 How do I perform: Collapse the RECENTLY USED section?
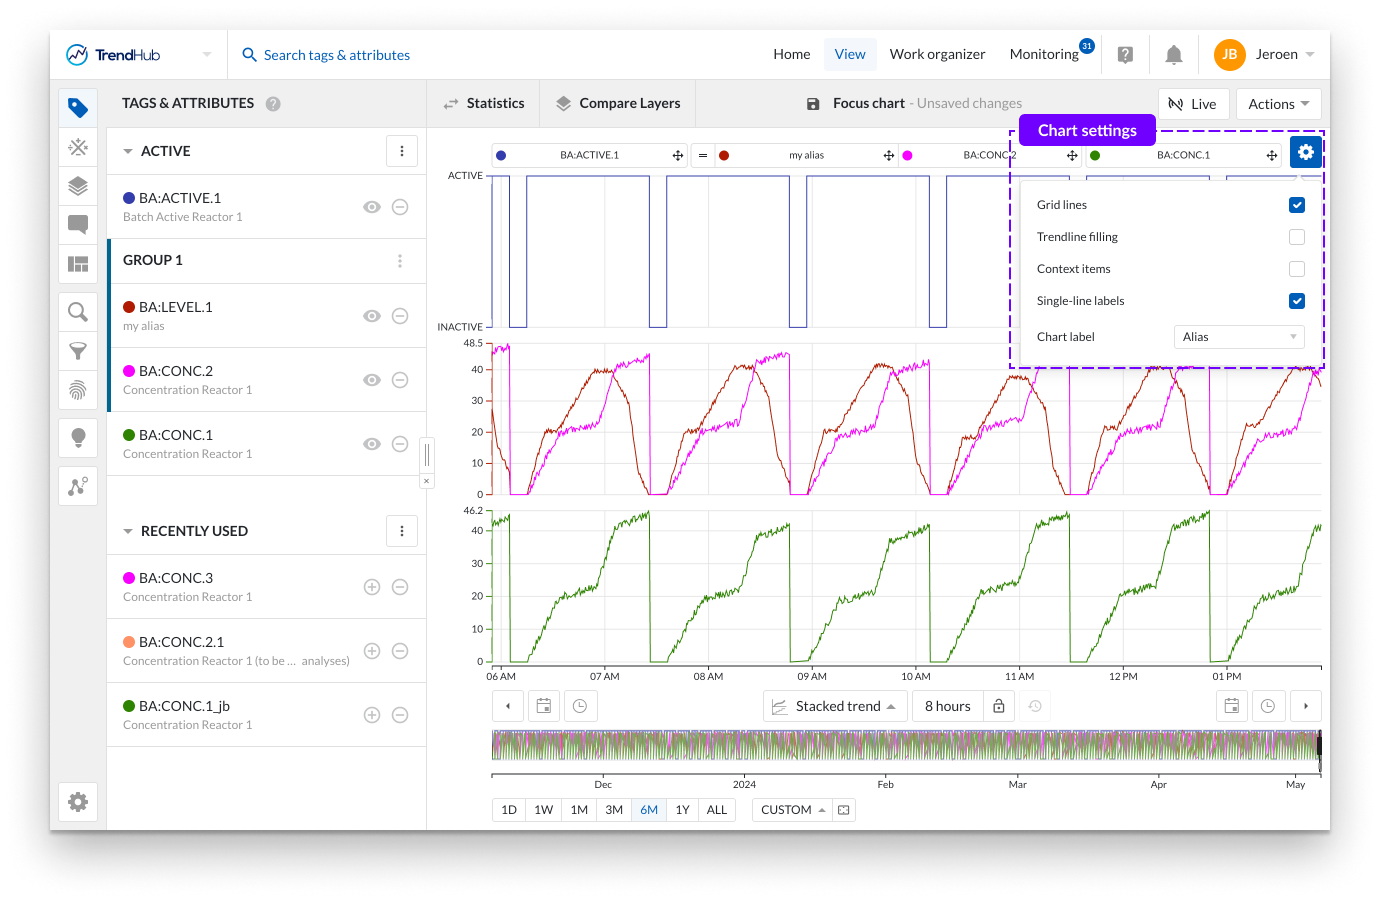tap(128, 531)
